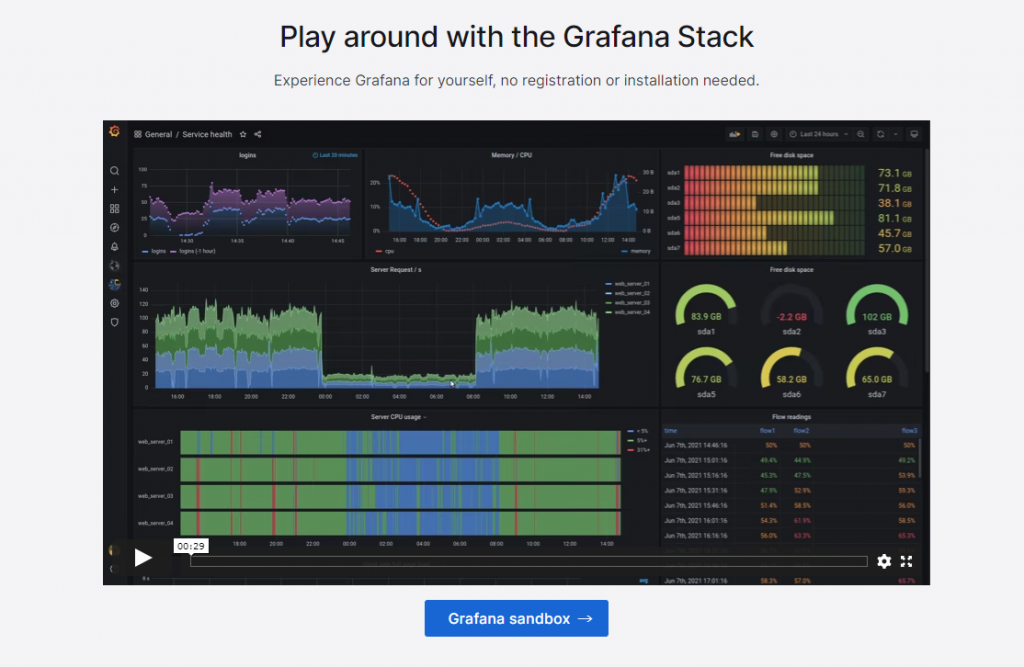1024x667 pixels.
Task: Click the globe icon in the sidebar
Action: 114,265
